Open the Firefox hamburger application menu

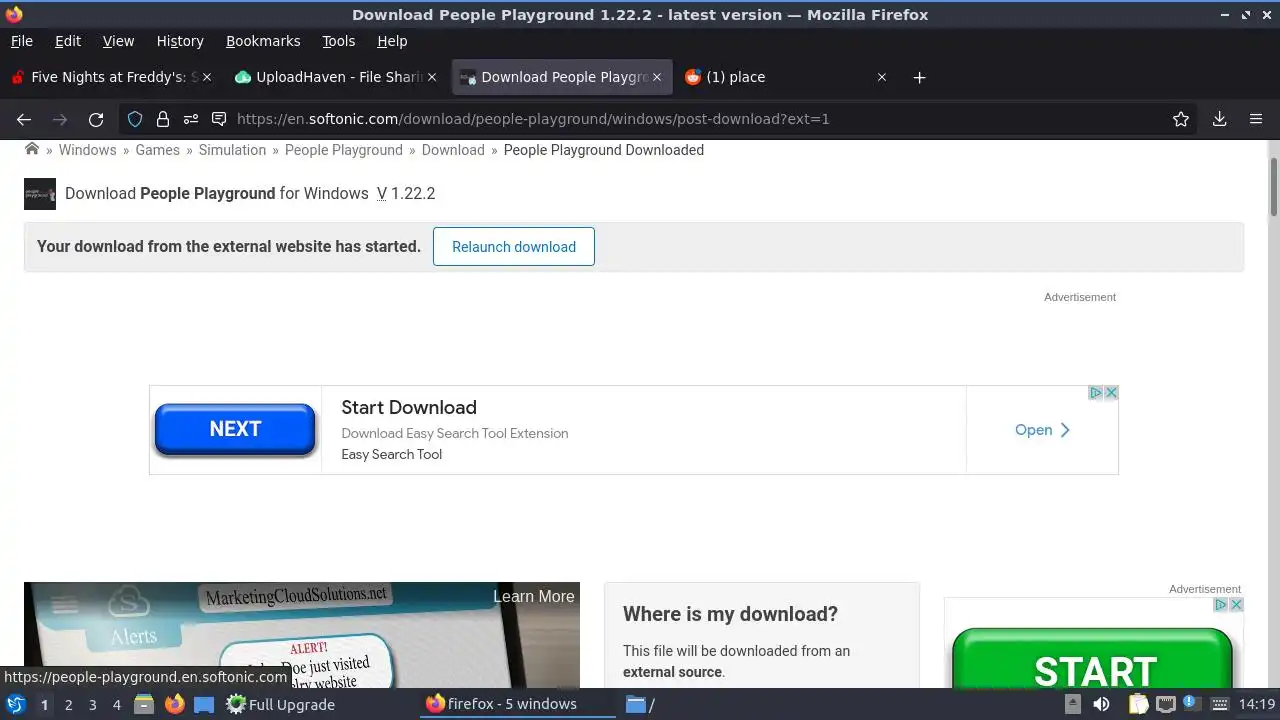pyautogui.click(x=1256, y=119)
